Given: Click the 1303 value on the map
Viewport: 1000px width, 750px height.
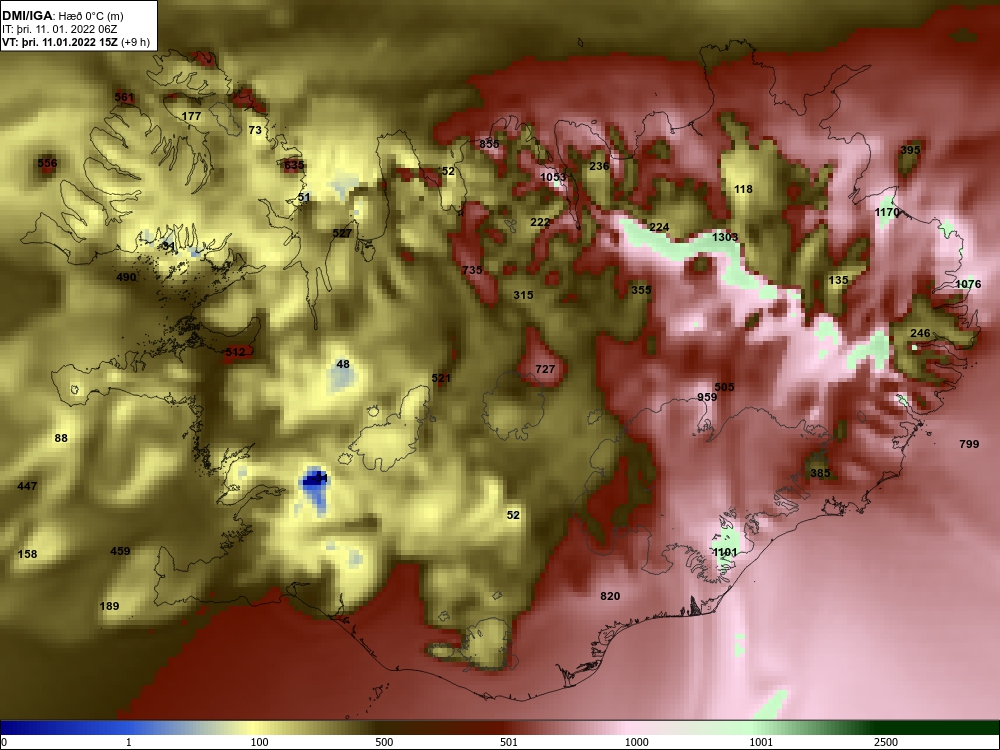Looking at the screenshot, I should (x=725, y=237).
